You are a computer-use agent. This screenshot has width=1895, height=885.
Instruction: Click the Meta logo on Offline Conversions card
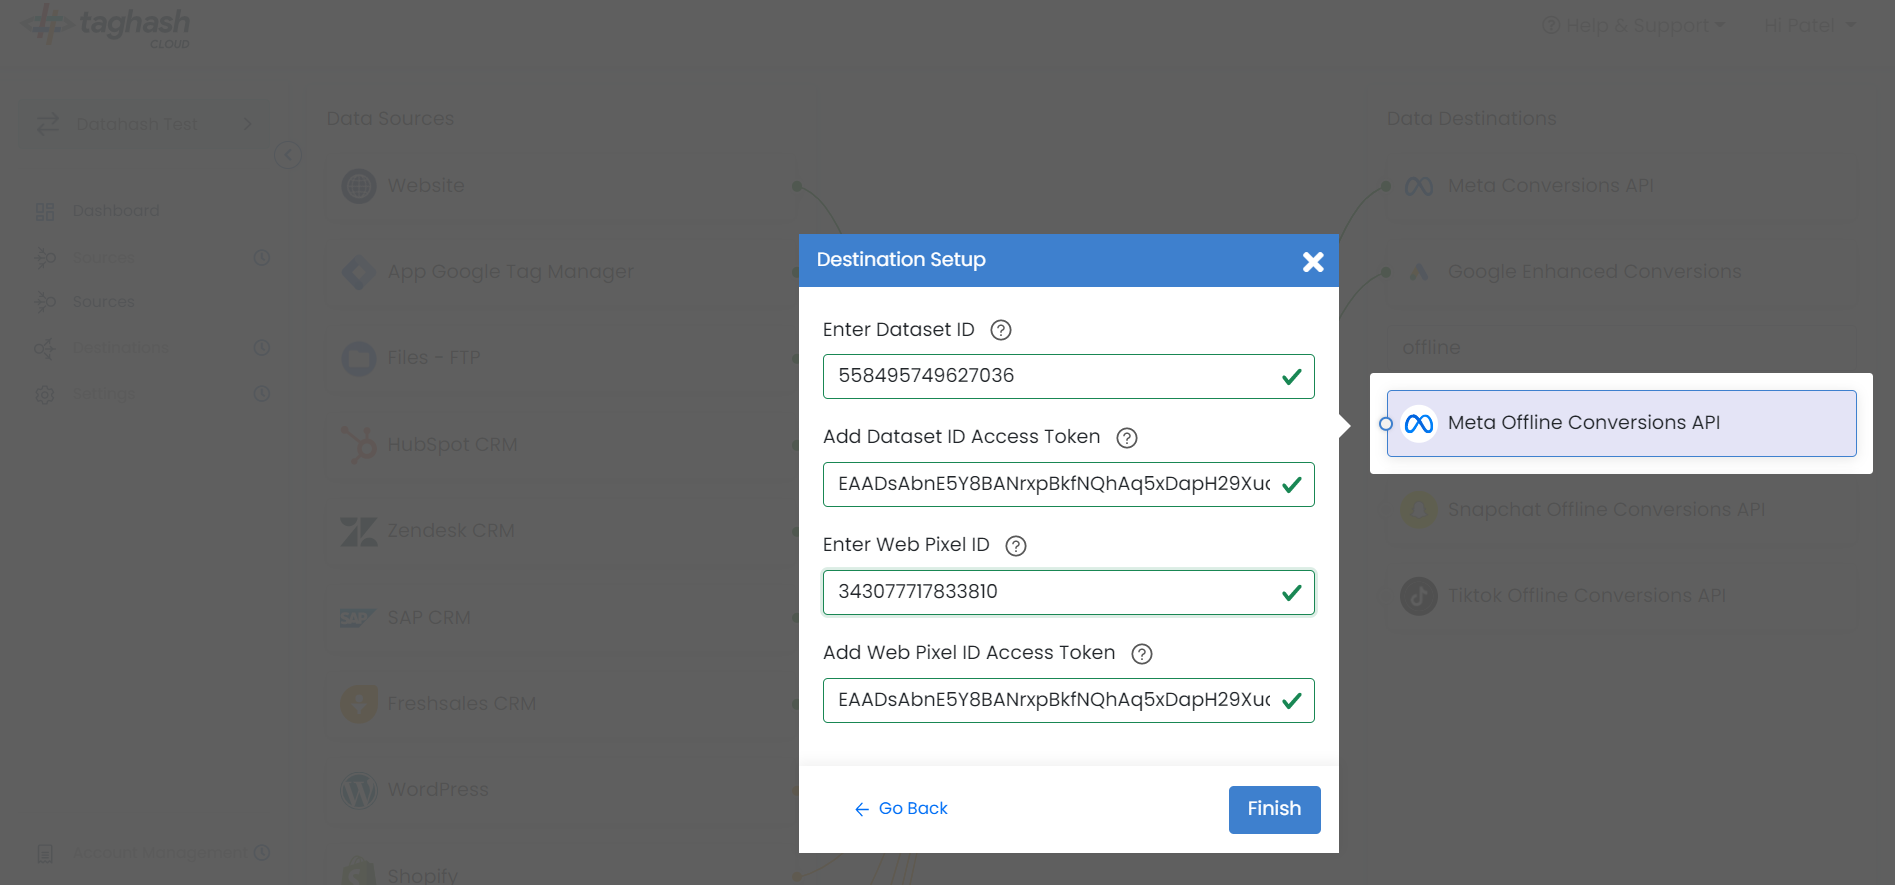[1418, 424]
